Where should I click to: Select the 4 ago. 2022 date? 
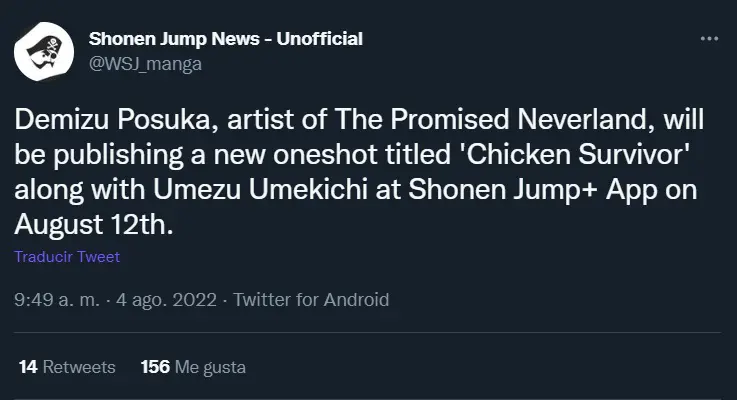[x=166, y=299]
